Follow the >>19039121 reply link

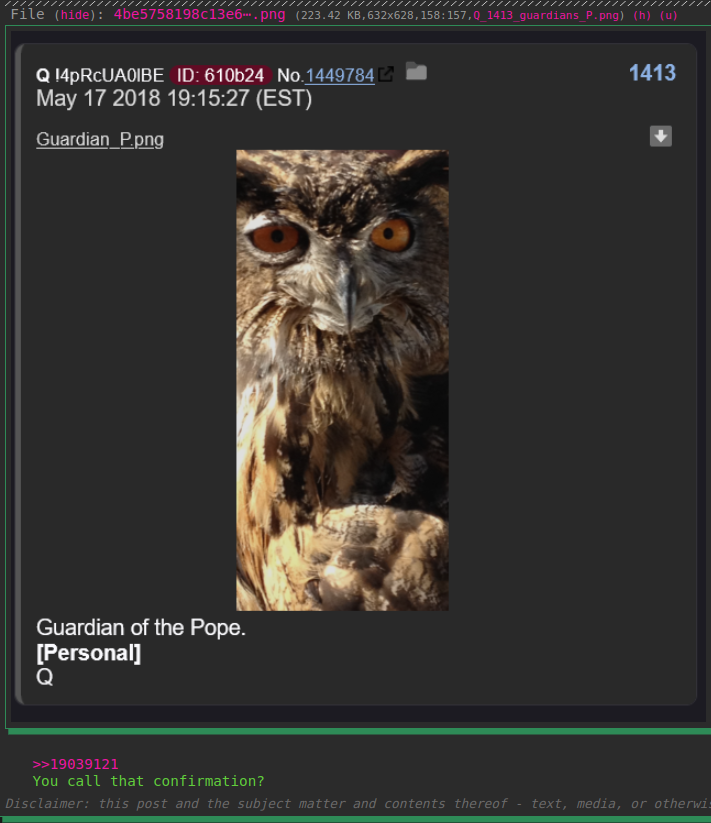(x=76, y=764)
